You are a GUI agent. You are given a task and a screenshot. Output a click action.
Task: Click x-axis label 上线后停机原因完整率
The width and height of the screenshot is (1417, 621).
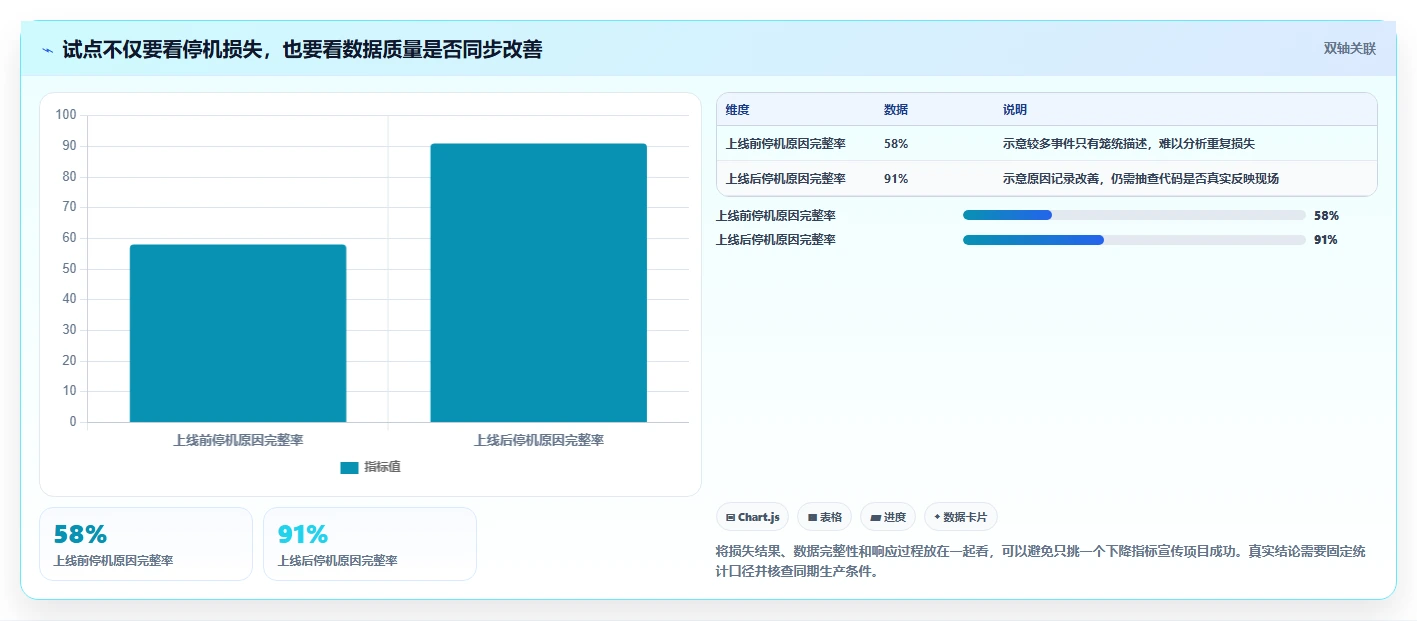tap(539, 440)
